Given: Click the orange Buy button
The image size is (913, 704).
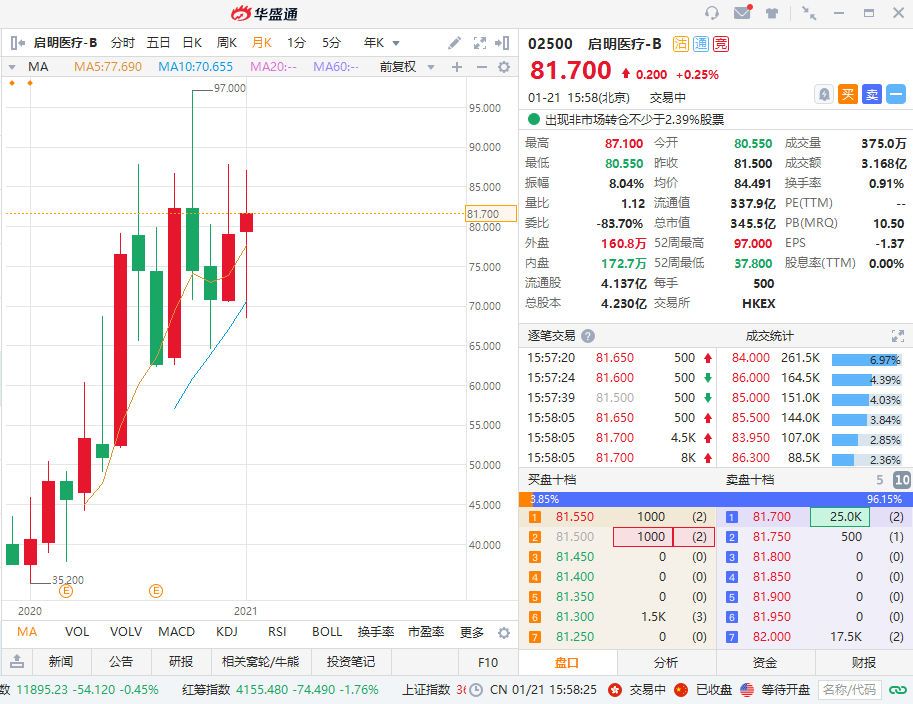Looking at the screenshot, I should click(x=848, y=94).
